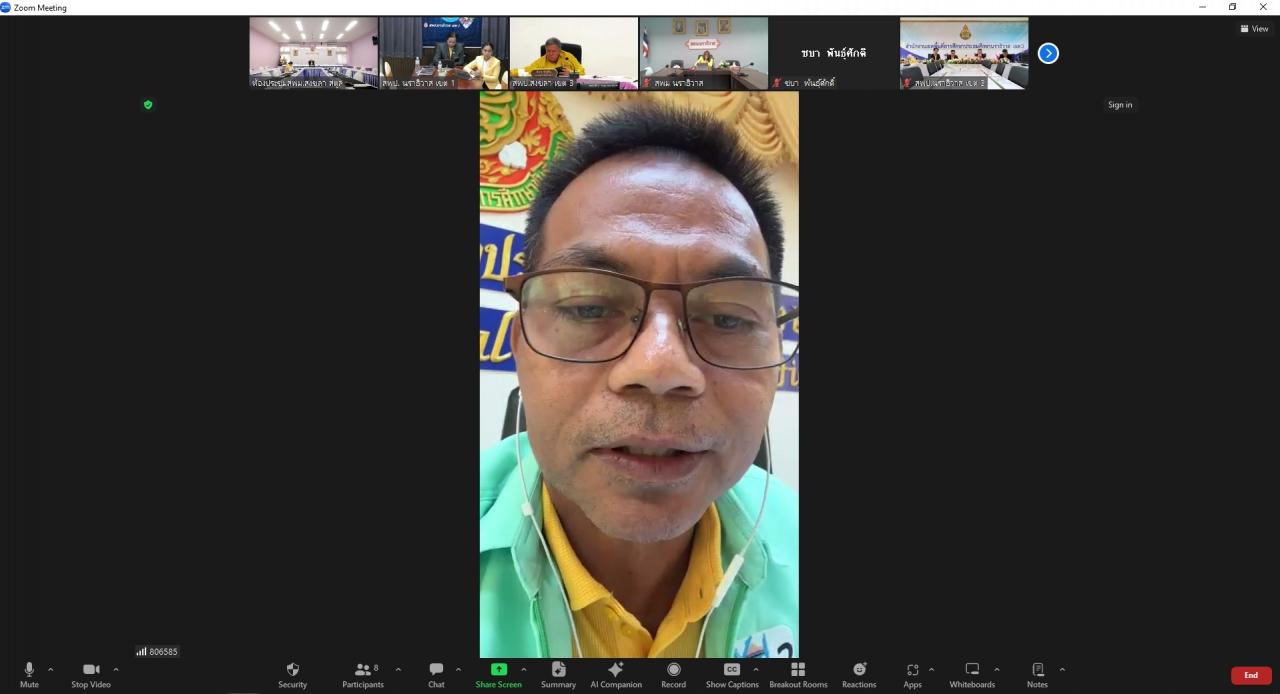Screen dimensions: 1280x694
Task: Expand the arrow beside Chat
Action: (458, 670)
